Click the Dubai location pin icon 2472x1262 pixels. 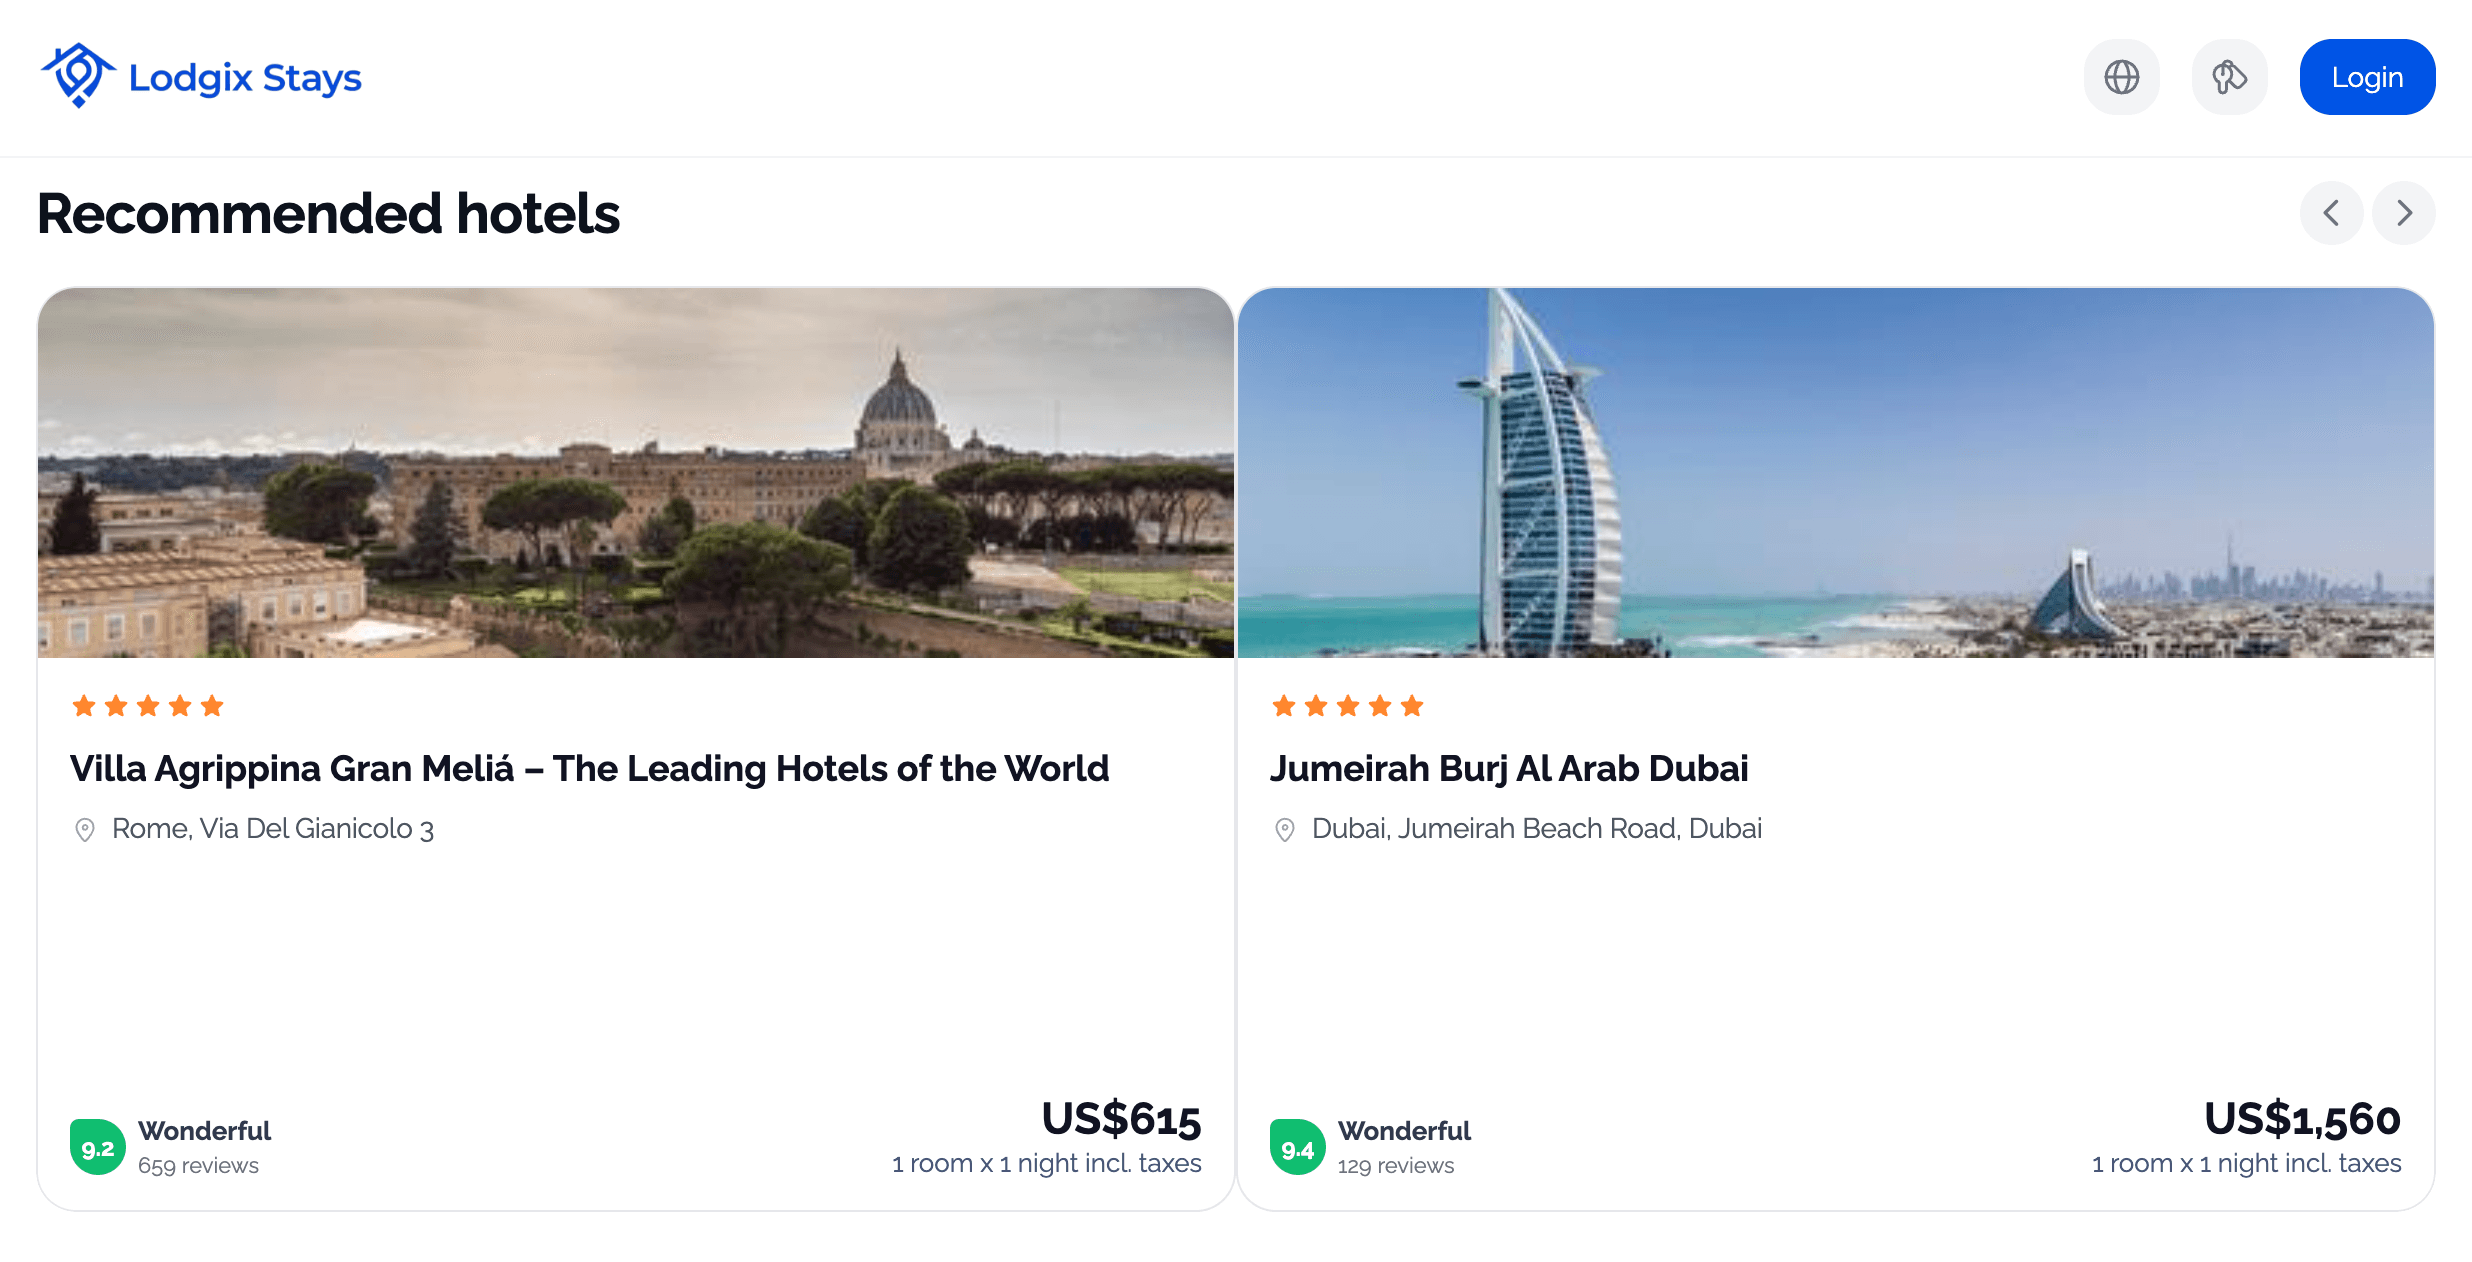click(x=1285, y=830)
